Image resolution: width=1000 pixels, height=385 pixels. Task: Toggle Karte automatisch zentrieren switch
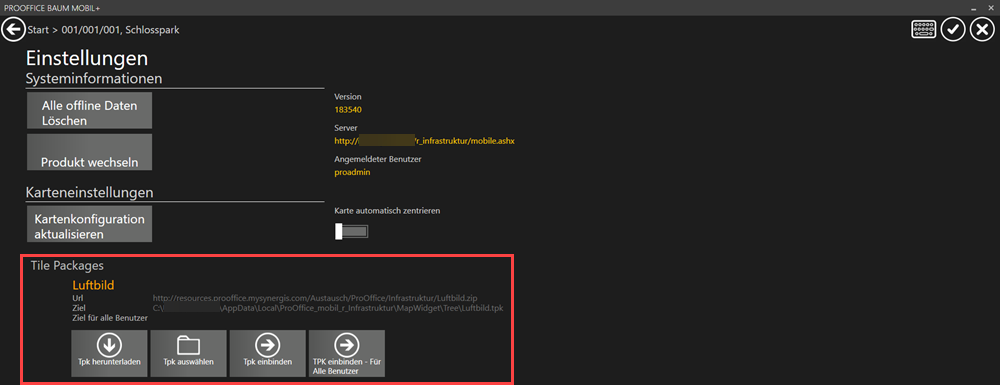351,231
